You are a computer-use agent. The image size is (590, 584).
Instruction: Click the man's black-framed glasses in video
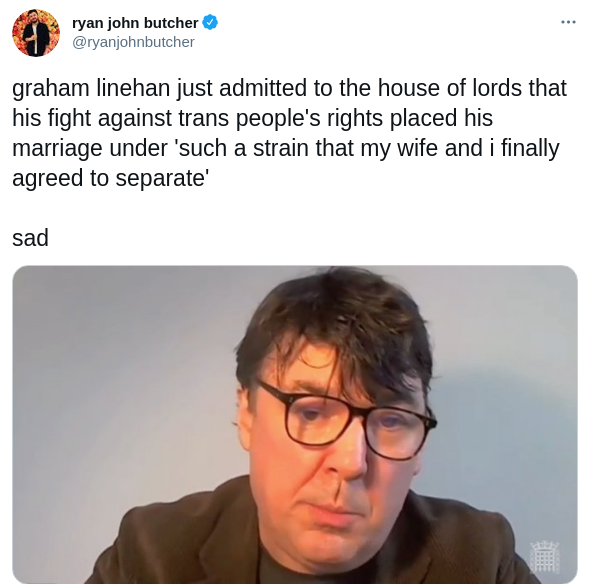point(345,420)
